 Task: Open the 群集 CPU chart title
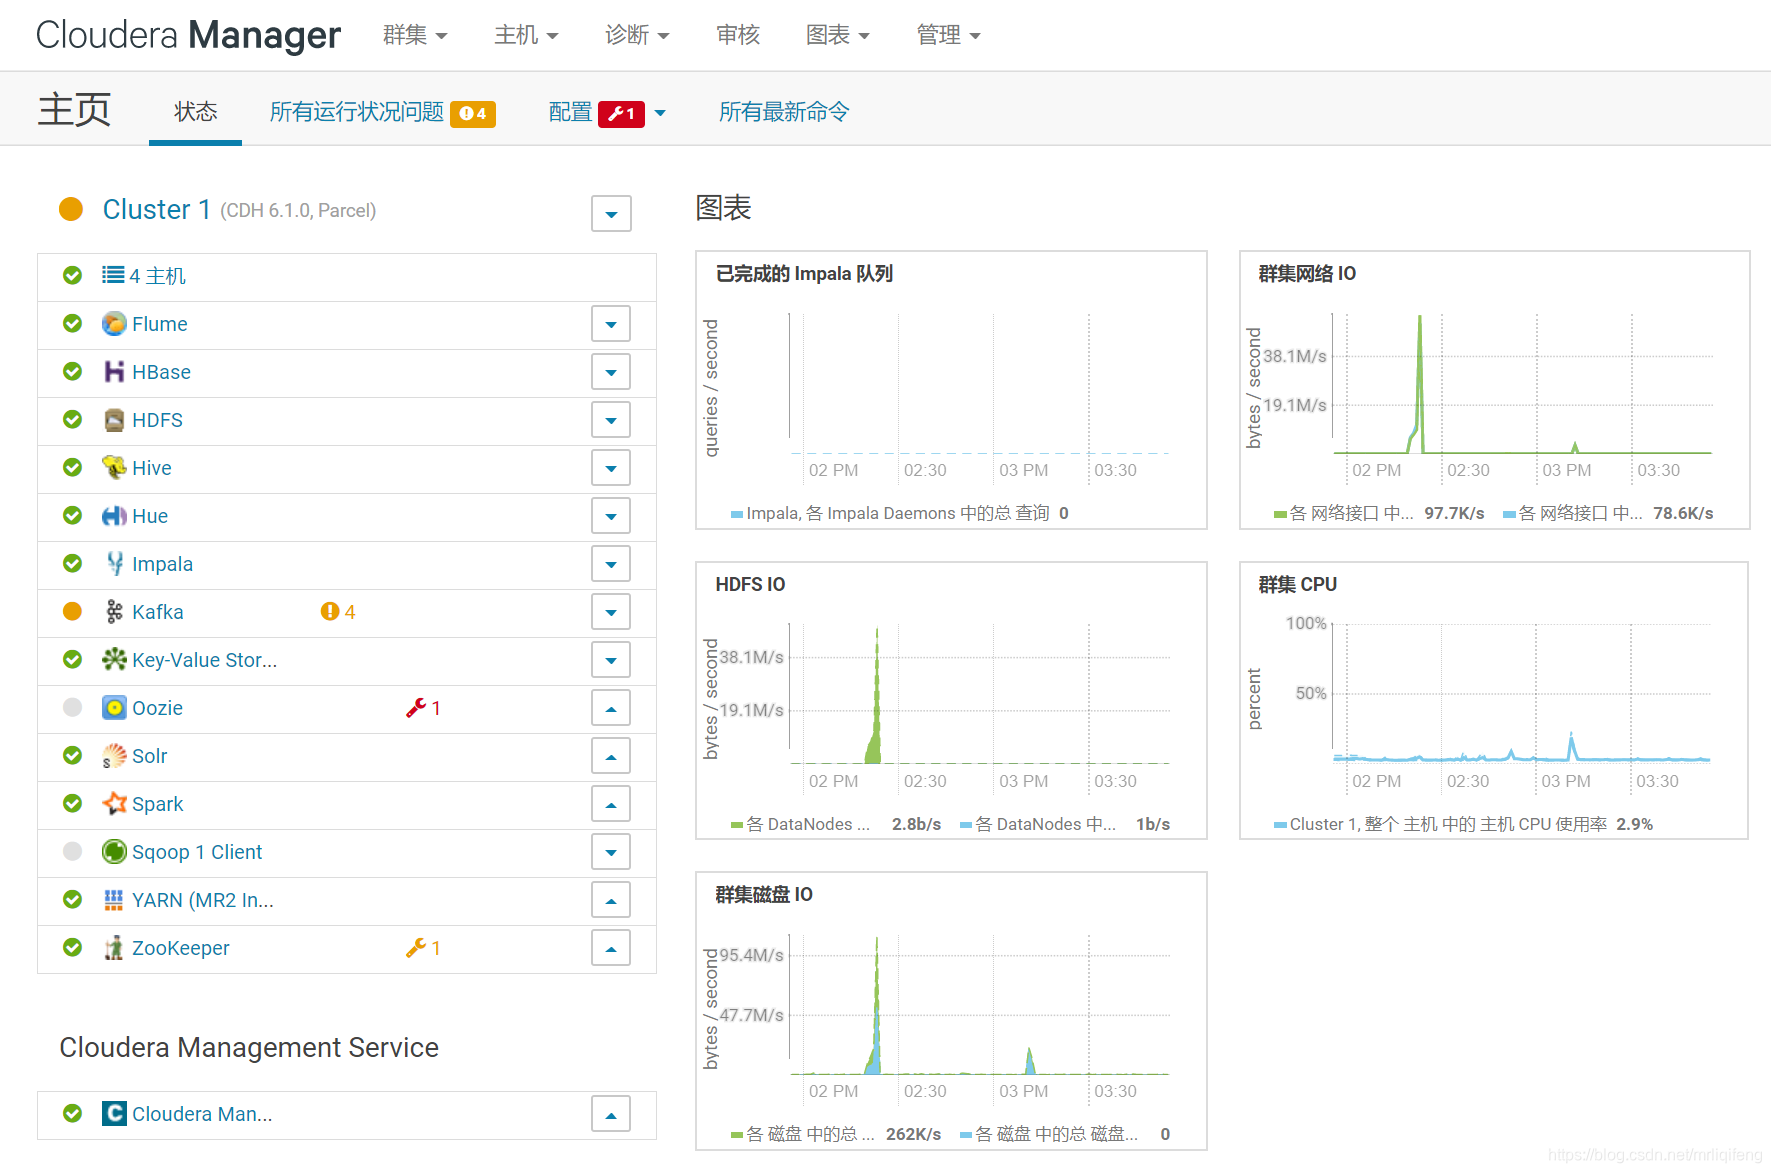click(1297, 584)
